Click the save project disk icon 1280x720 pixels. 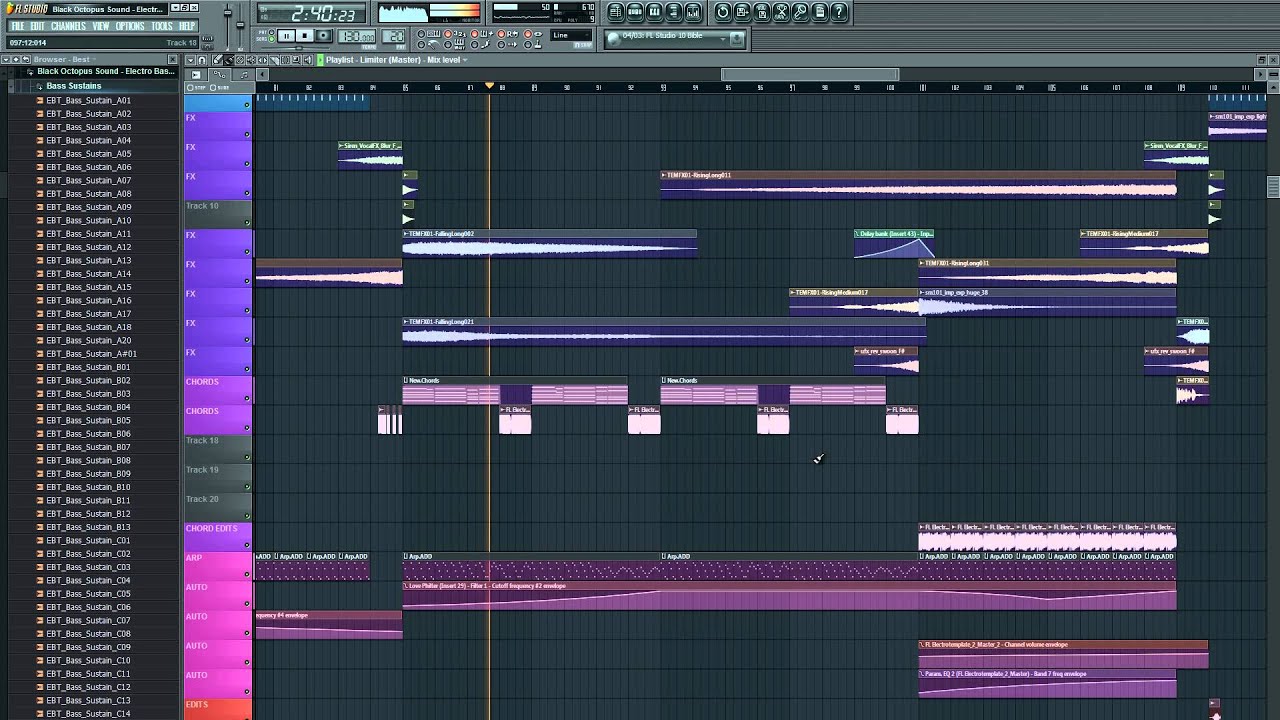742,12
